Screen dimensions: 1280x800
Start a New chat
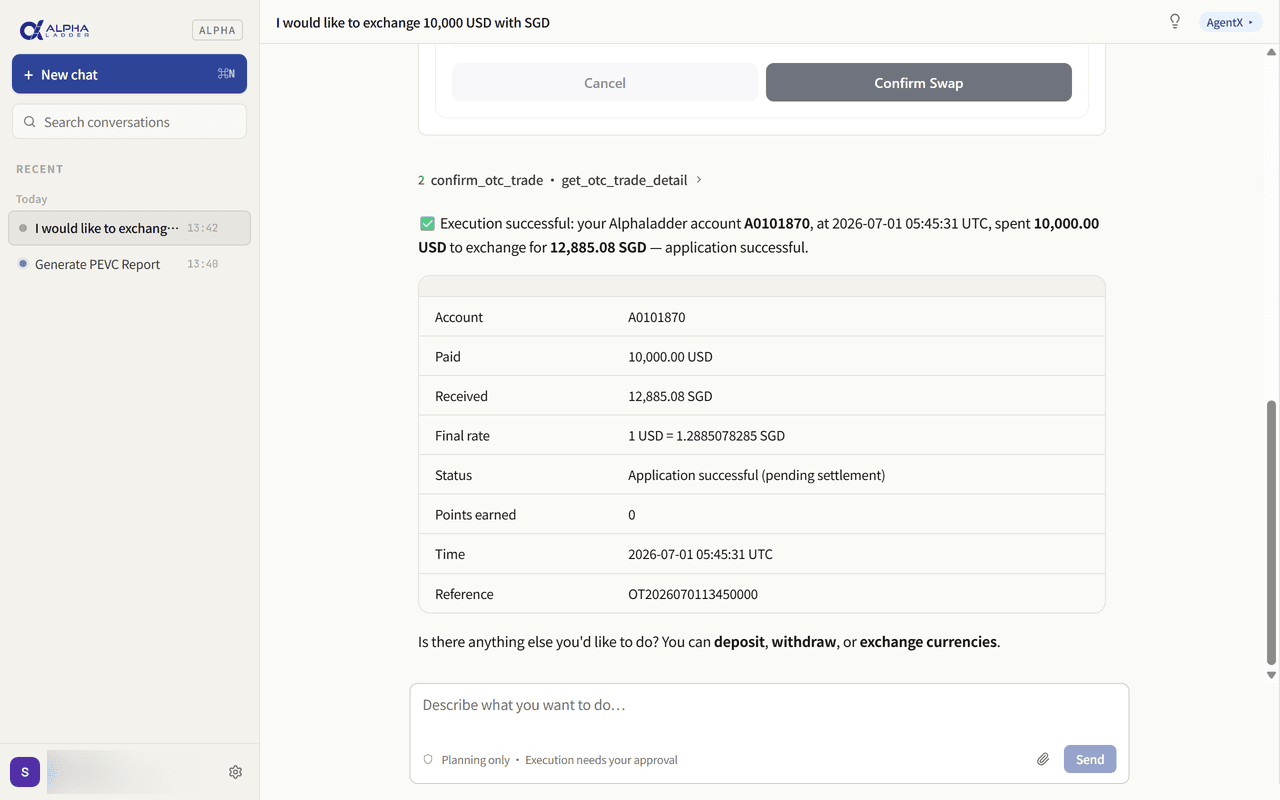129,74
